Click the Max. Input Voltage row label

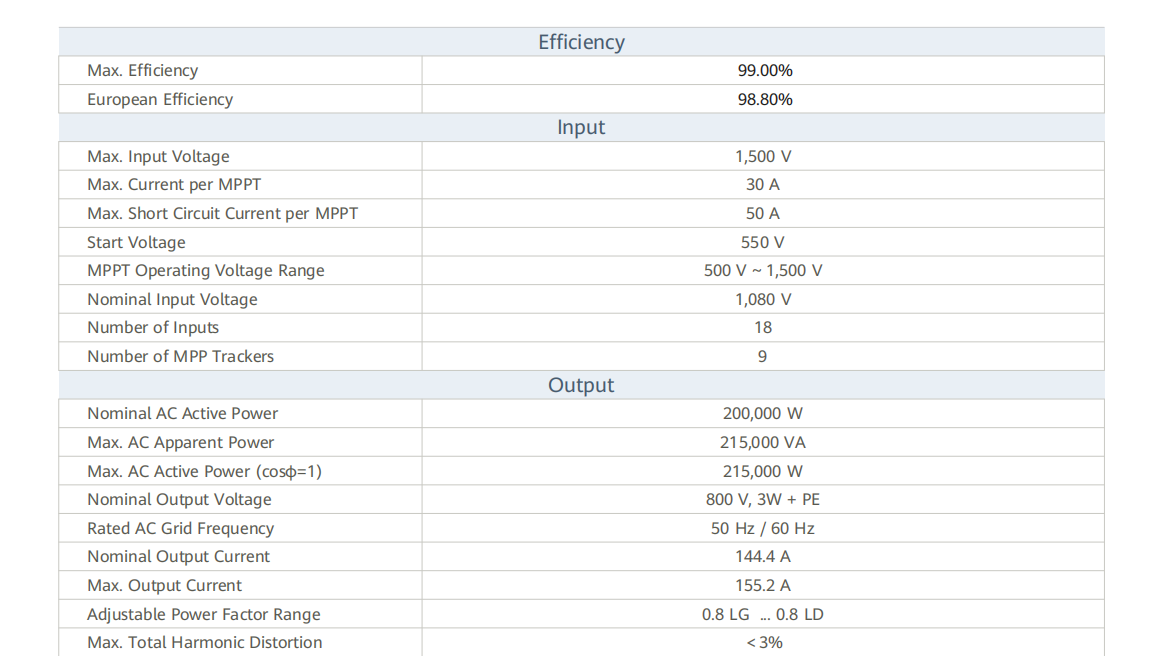pyautogui.click(x=158, y=157)
